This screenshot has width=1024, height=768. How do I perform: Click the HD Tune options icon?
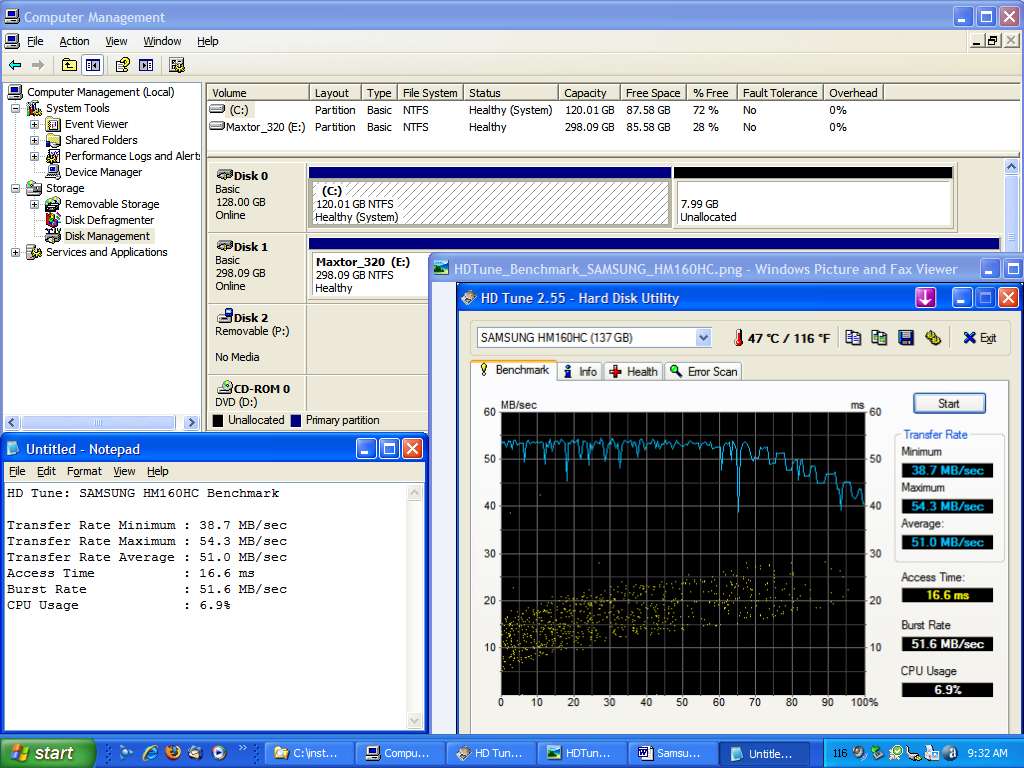click(x=933, y=337)
